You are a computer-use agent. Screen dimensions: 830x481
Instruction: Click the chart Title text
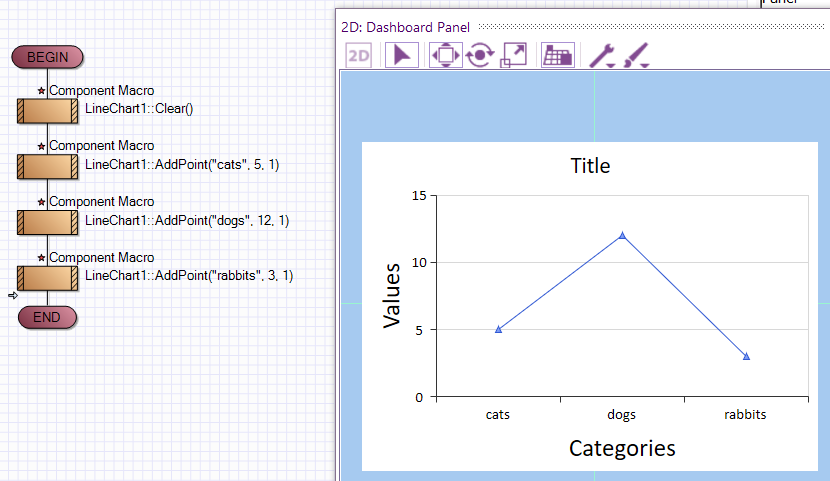coord(590,166)
